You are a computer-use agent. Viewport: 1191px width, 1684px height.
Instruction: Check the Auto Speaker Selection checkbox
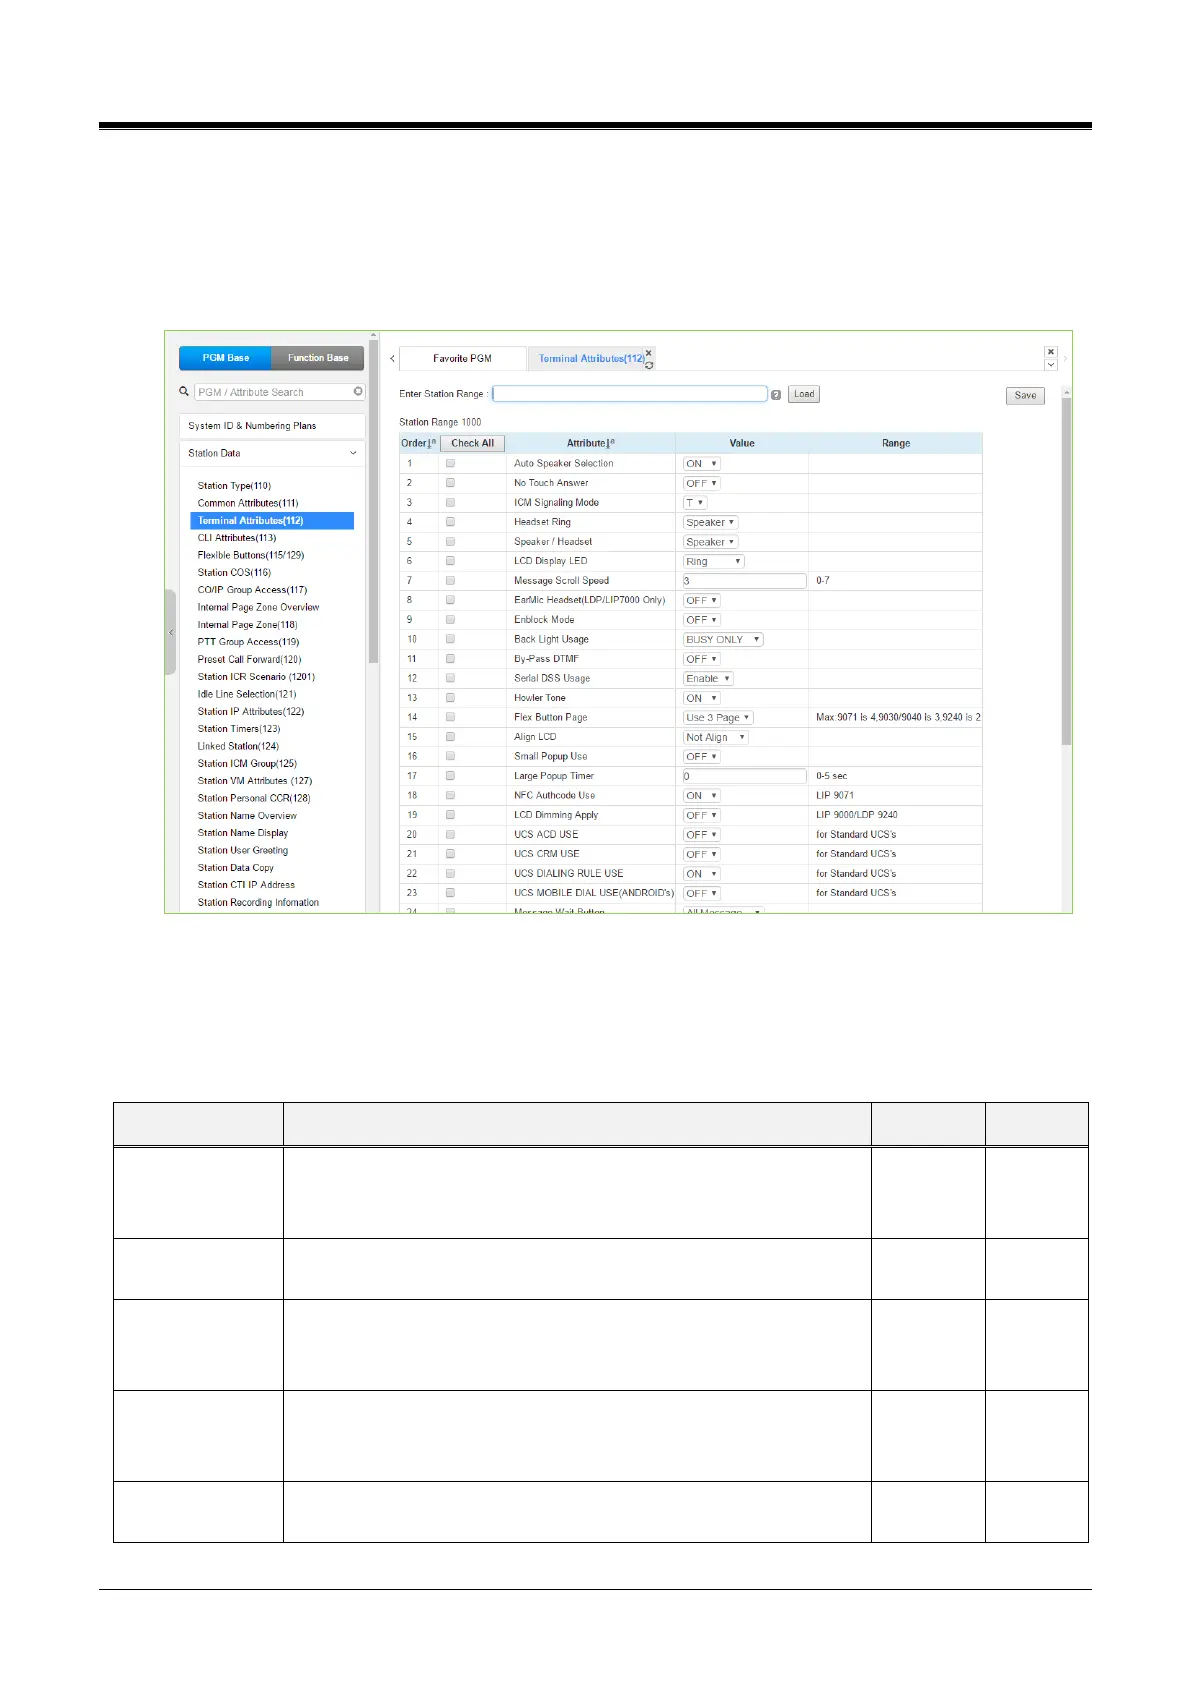(450, 463)
